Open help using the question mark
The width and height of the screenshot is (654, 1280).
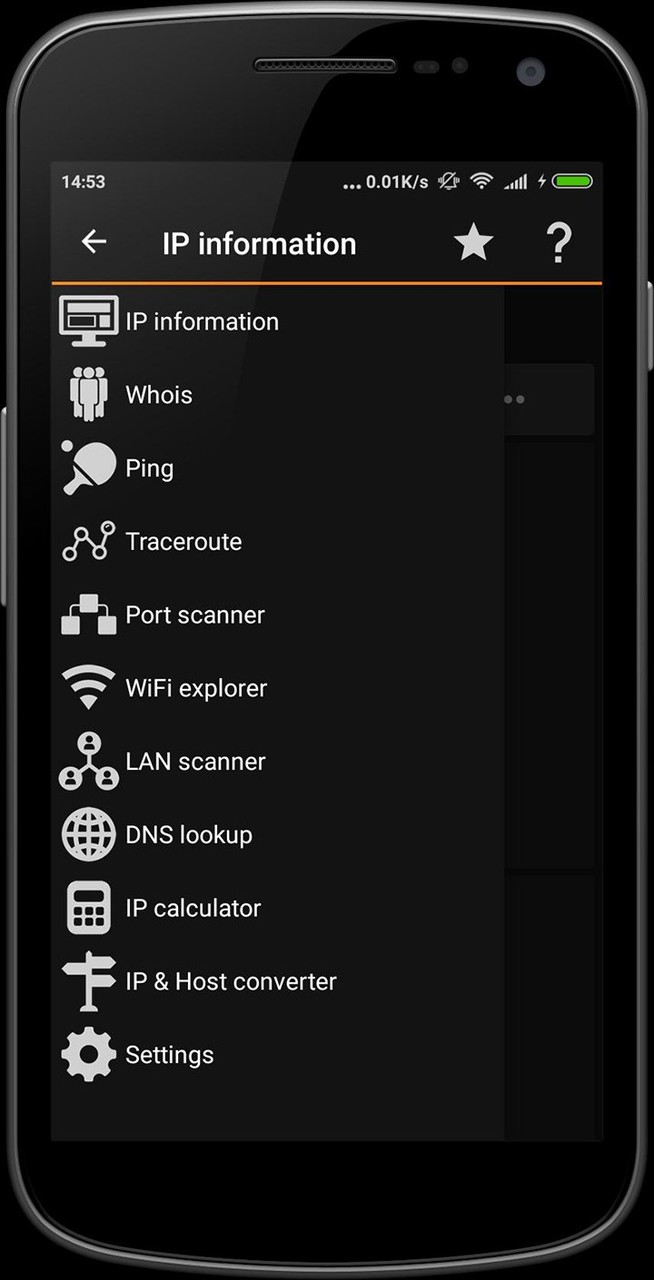pos(558,242)
